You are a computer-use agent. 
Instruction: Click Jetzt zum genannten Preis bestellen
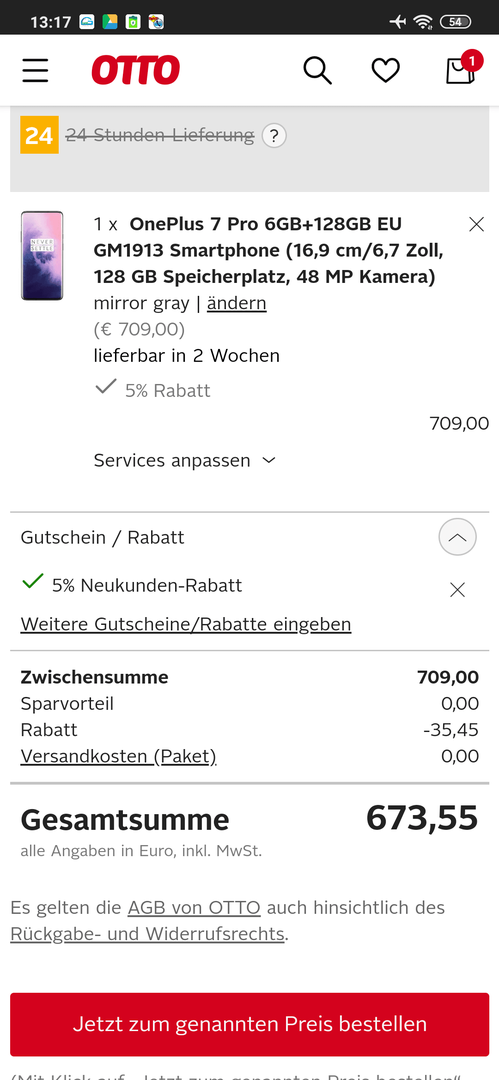tap(250, 1024)
